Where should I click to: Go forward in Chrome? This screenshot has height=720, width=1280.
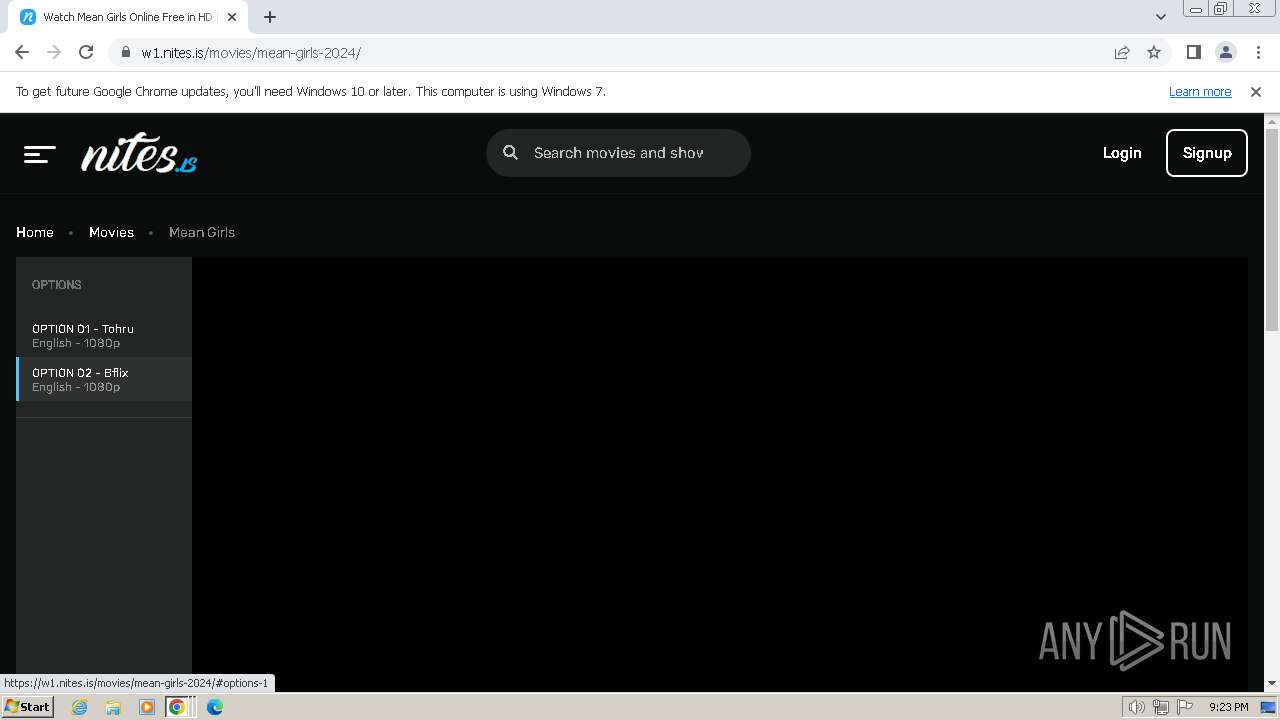coord(54,52)
